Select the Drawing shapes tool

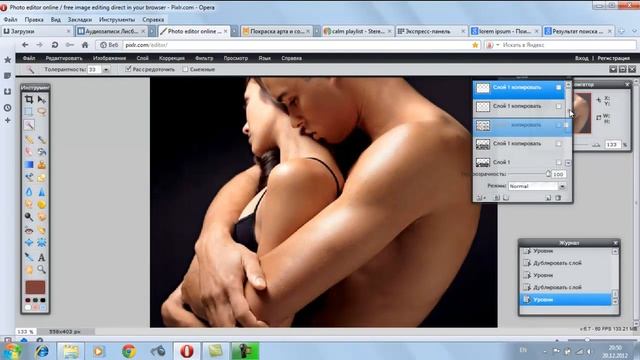pos(42,178)
